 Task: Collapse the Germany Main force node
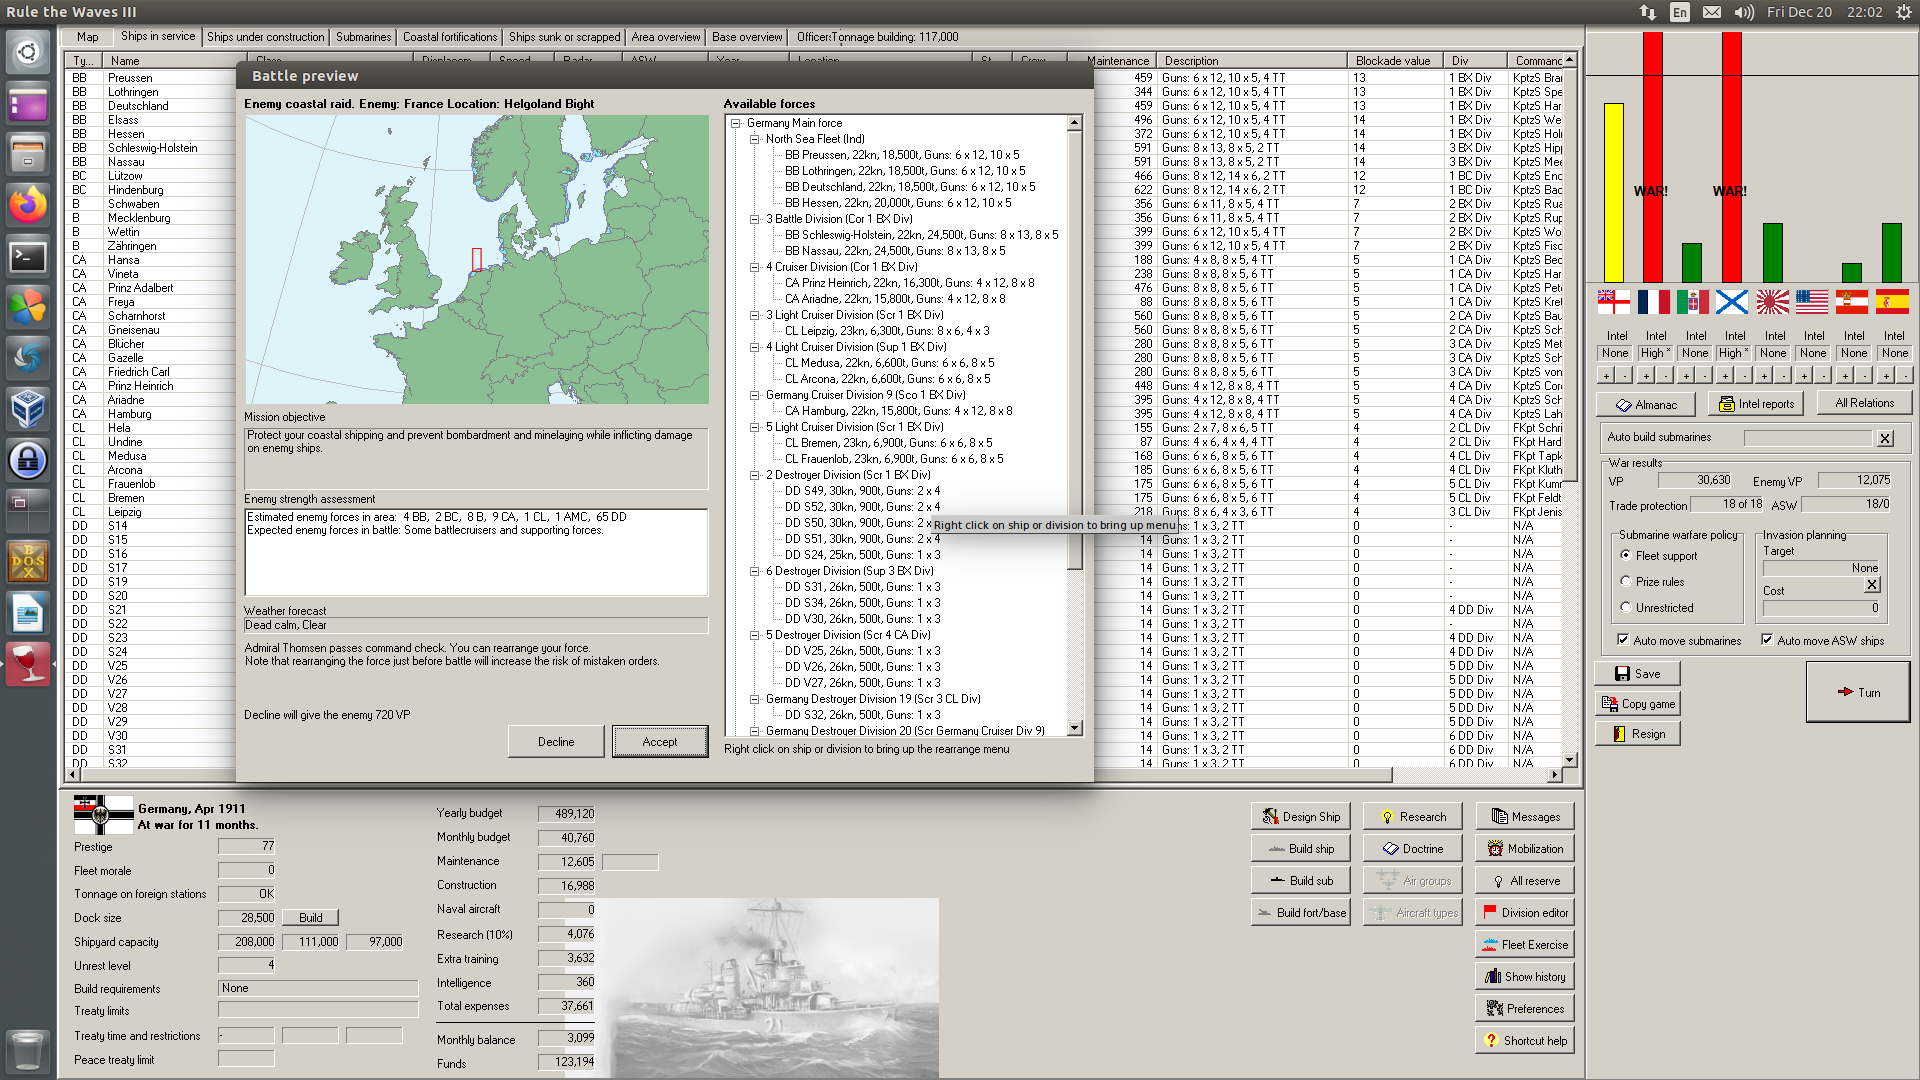click(x=736, y=123)
